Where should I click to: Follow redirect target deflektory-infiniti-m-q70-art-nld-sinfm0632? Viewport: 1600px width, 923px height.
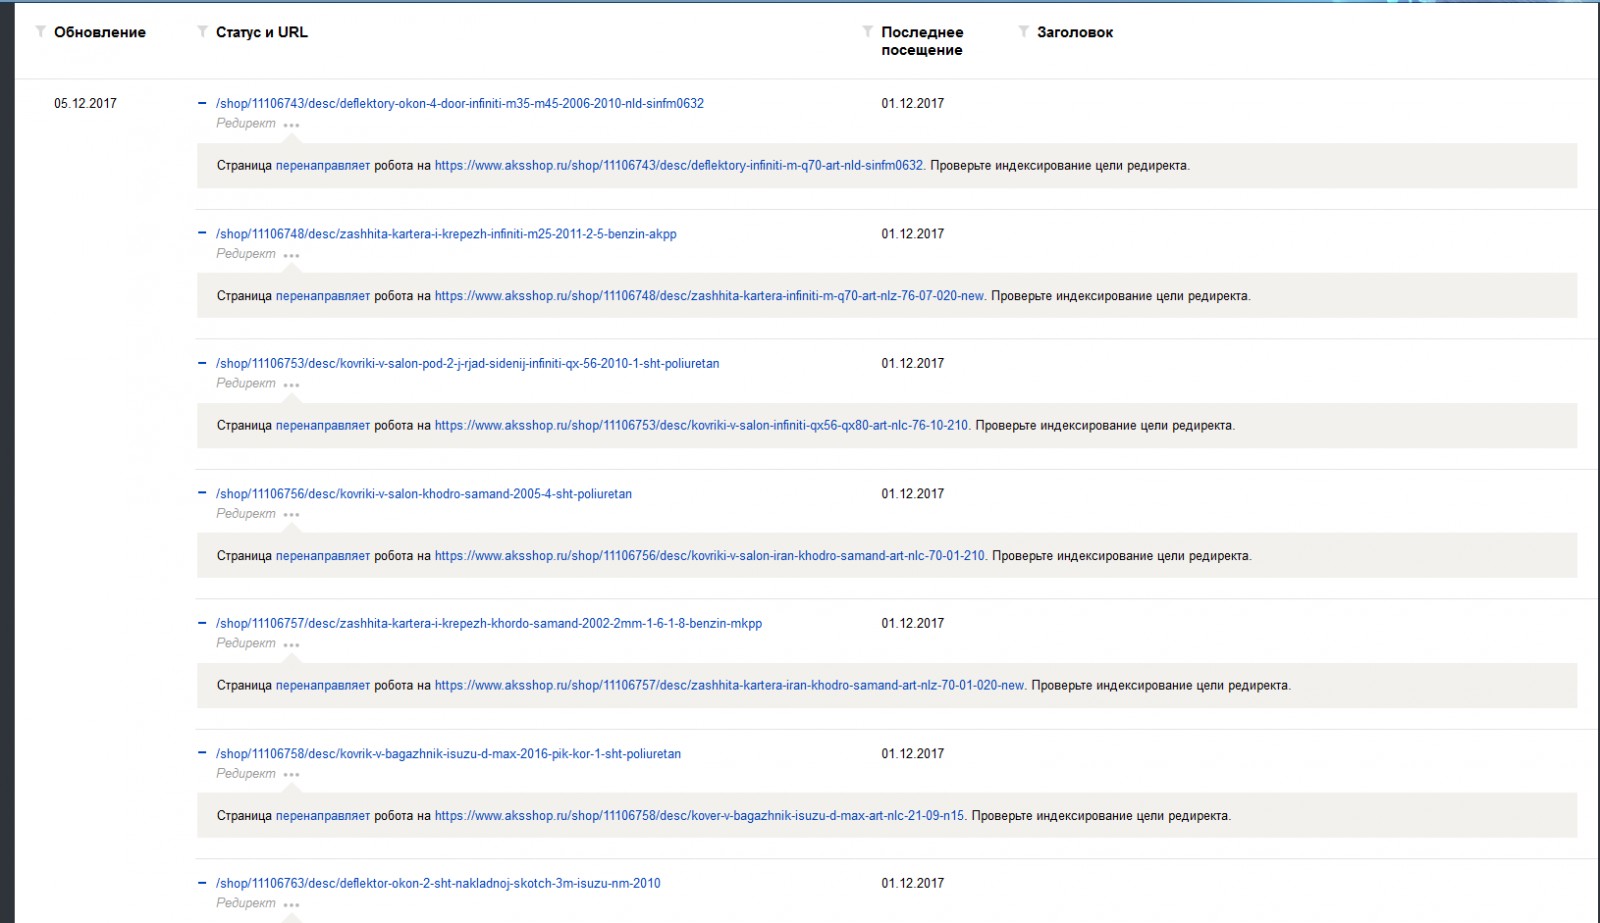tap(679, 165)
